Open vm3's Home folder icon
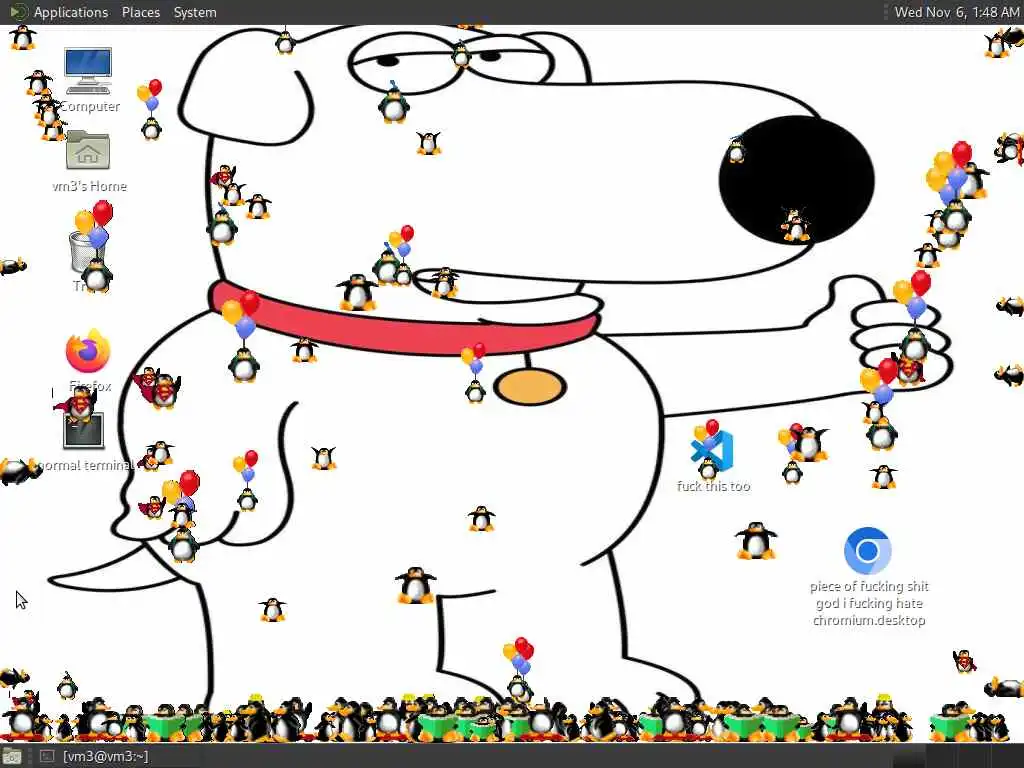This screenshot has width=1024, height=768. [88, 150]
